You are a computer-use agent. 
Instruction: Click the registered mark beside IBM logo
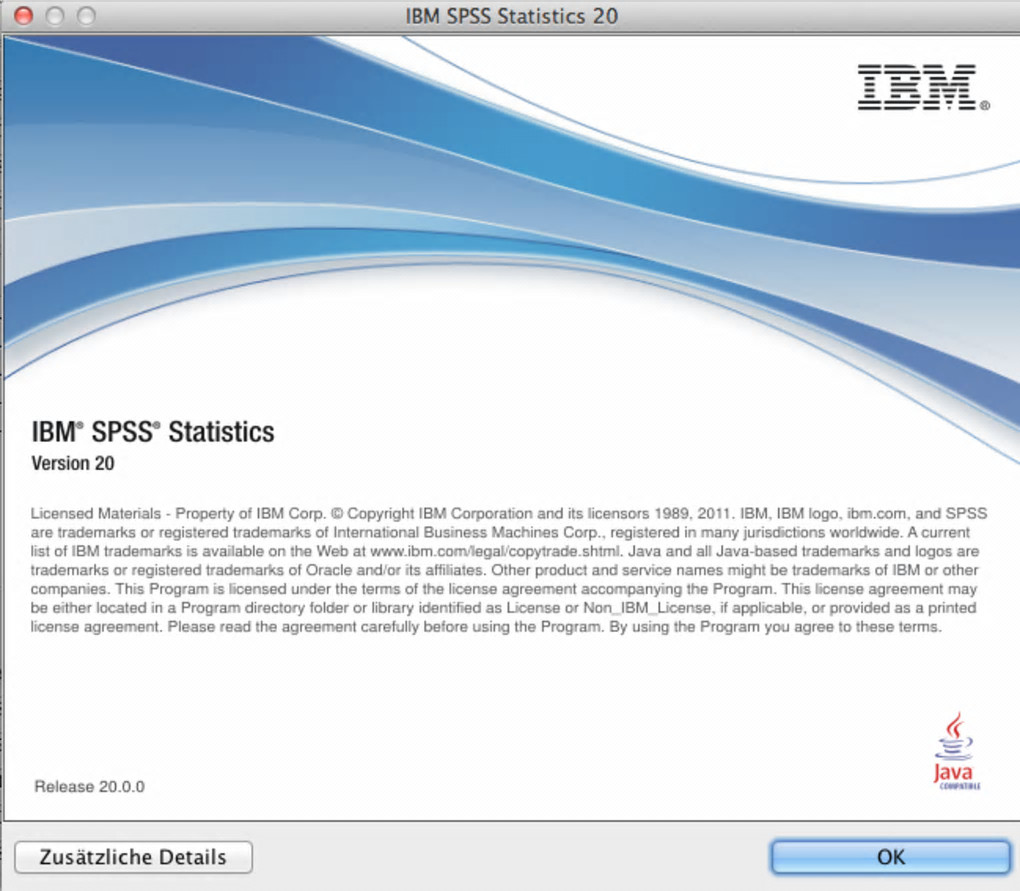tap(985, 105)
